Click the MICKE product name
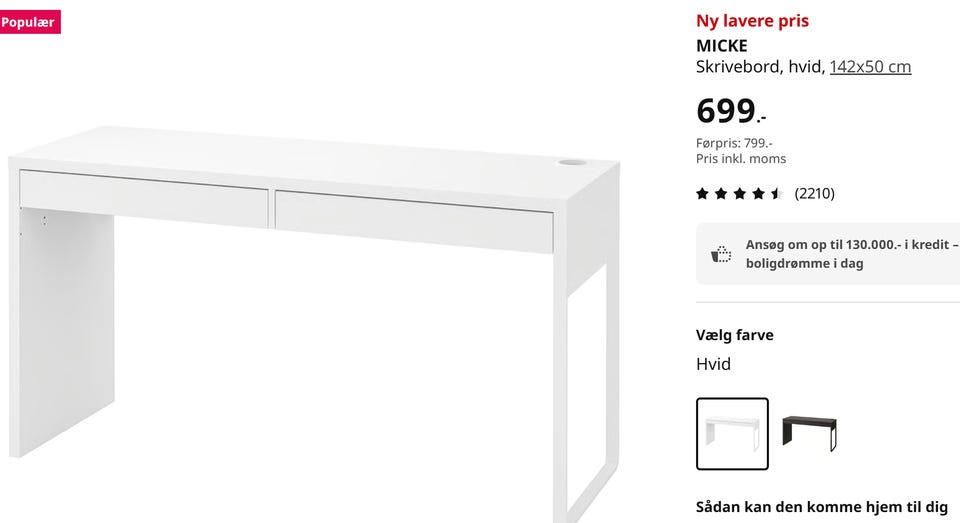Viewport: 960px width, 523px height. [x=722, y=46]
